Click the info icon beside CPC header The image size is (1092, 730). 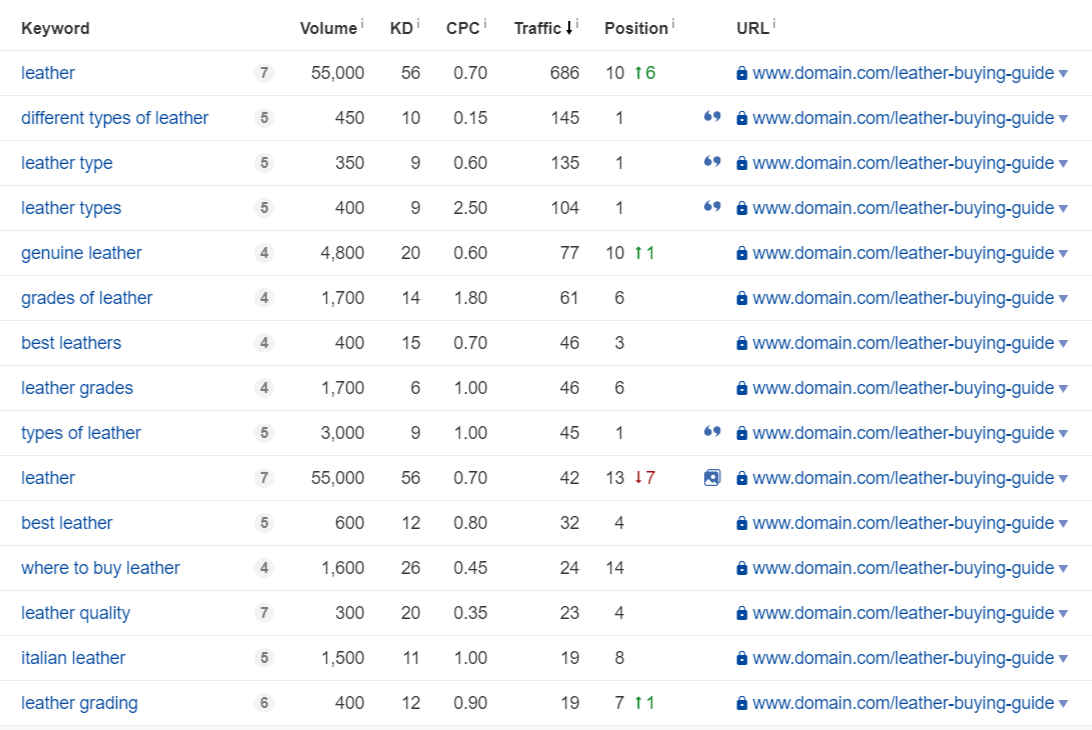[x=484, y=23]
